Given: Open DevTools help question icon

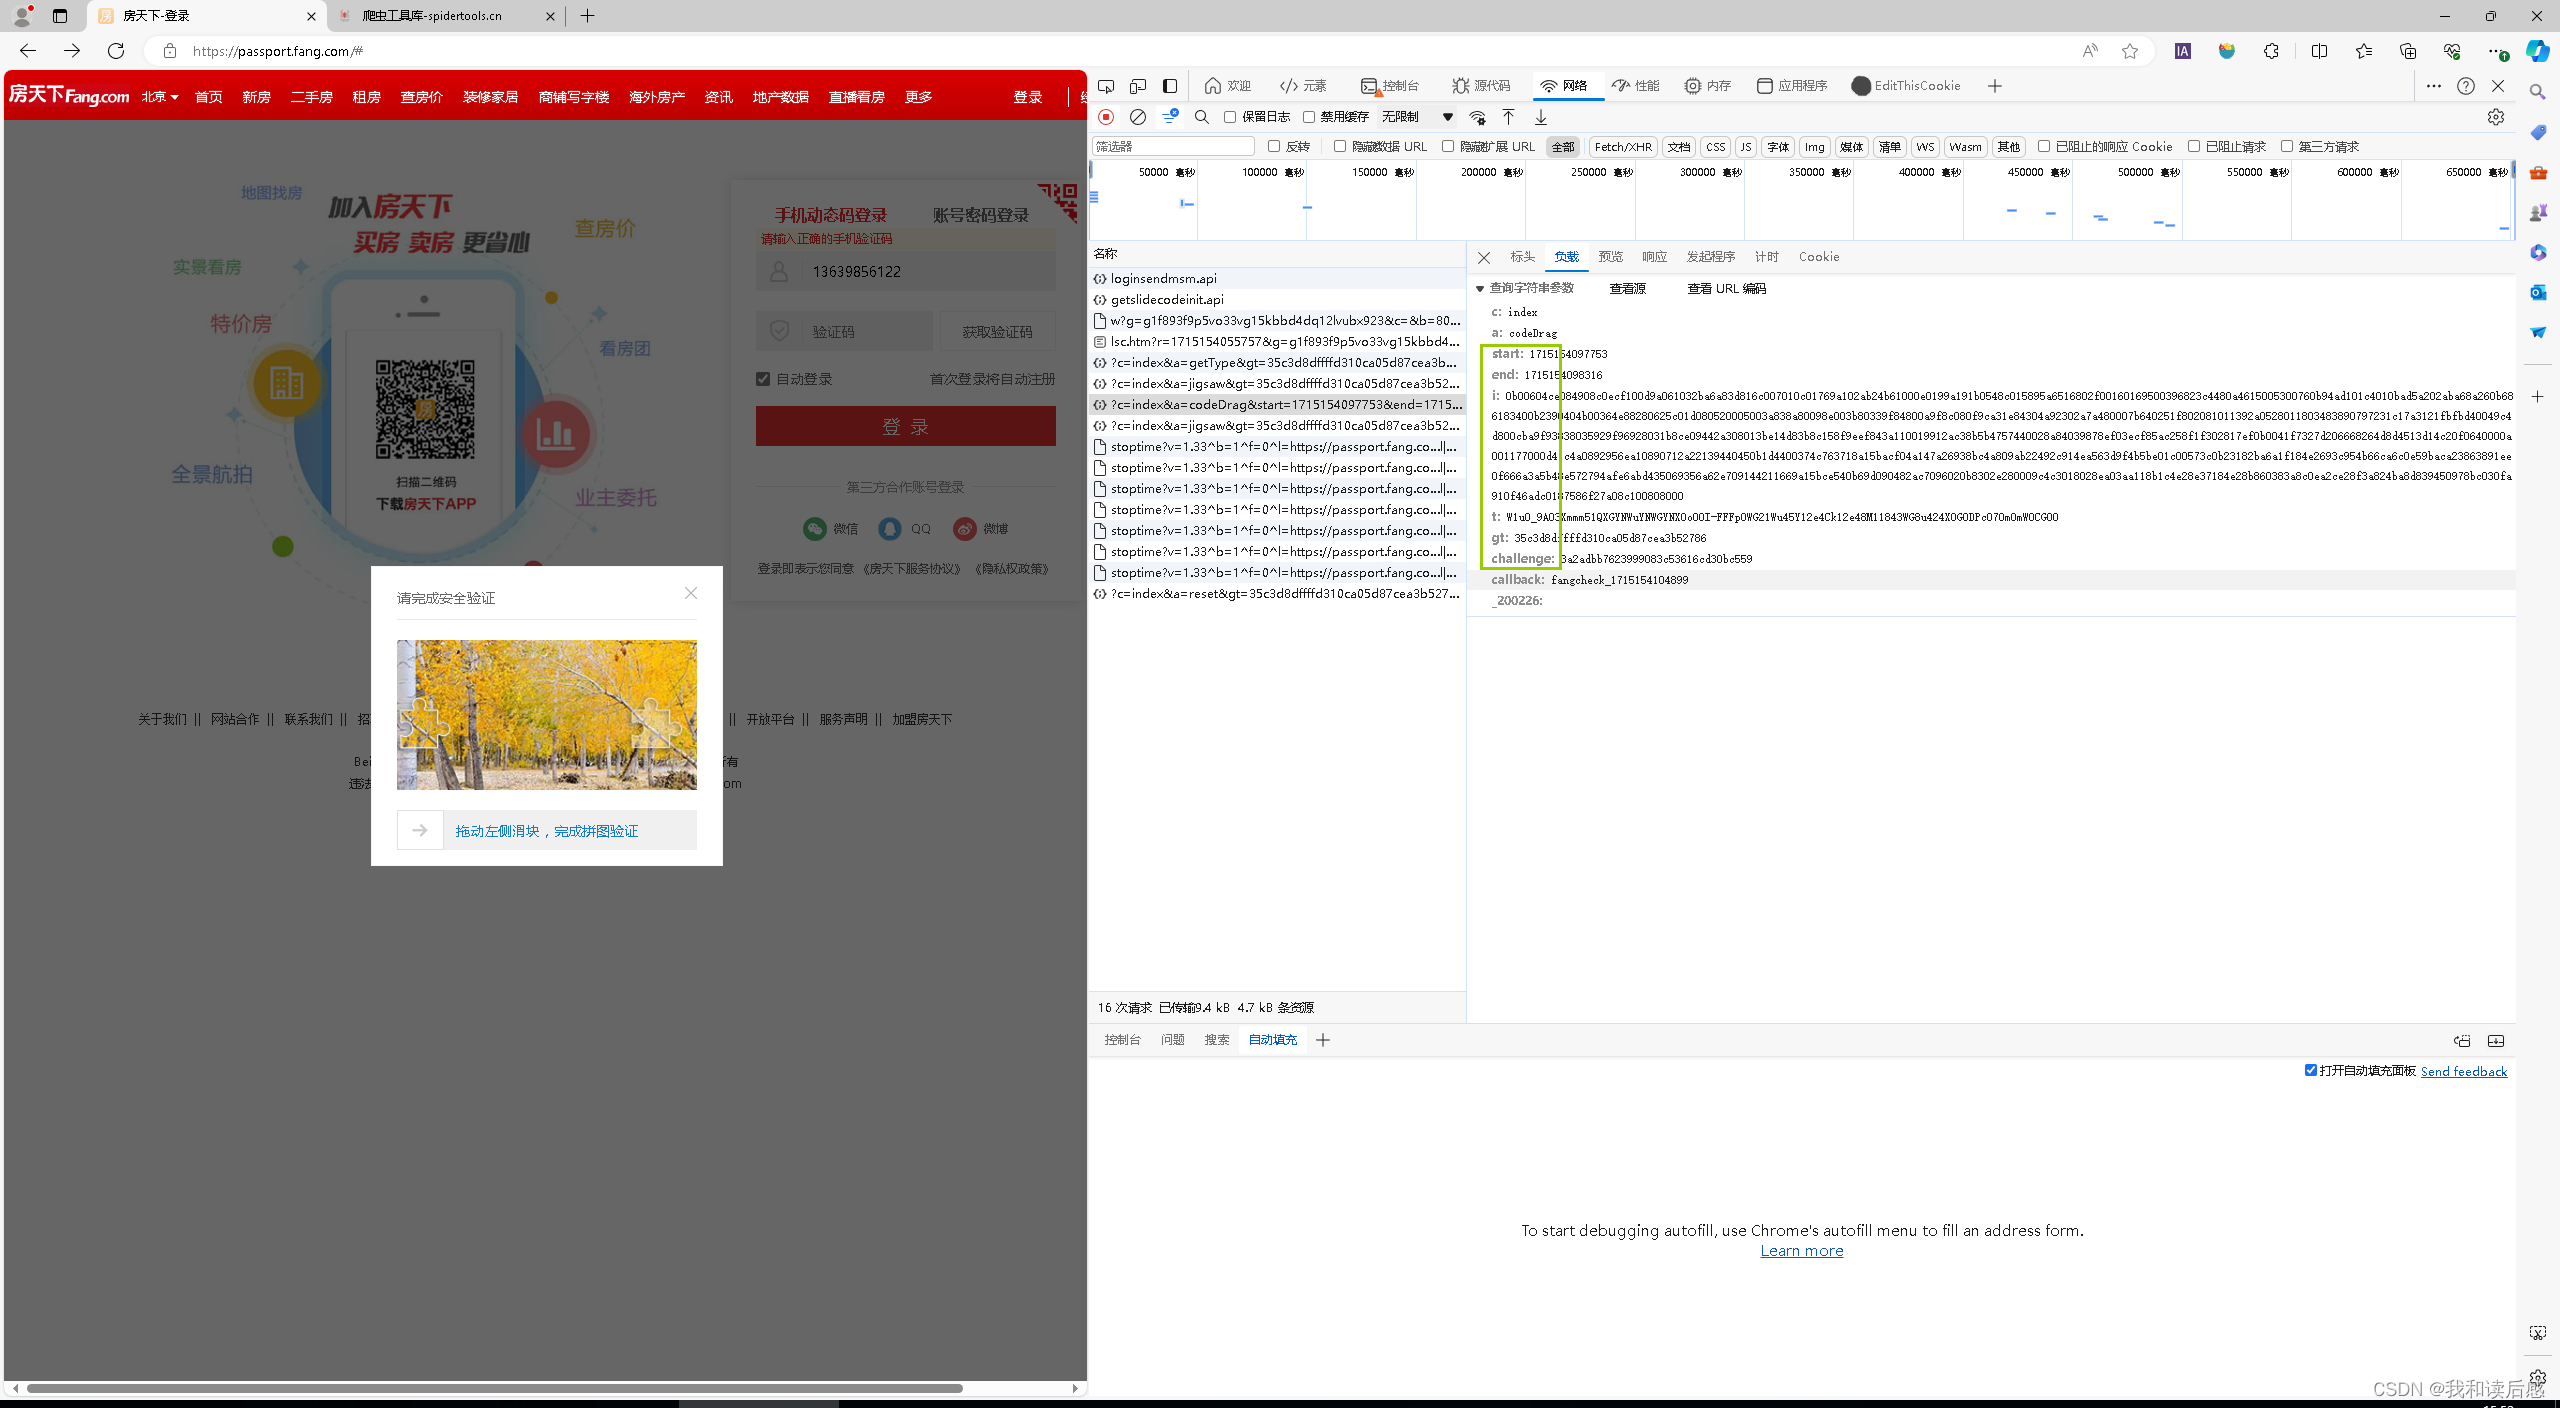Looking at the screenshot, I should click(2466, 86).
